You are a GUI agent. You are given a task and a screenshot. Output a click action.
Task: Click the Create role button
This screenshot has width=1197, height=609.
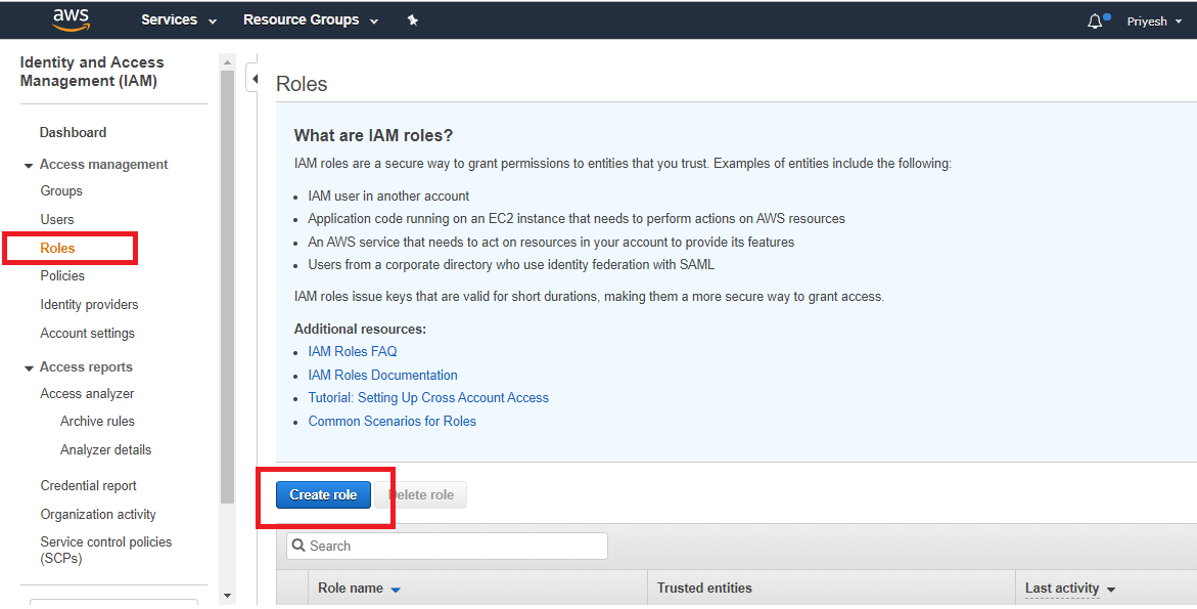coord(323,495)
